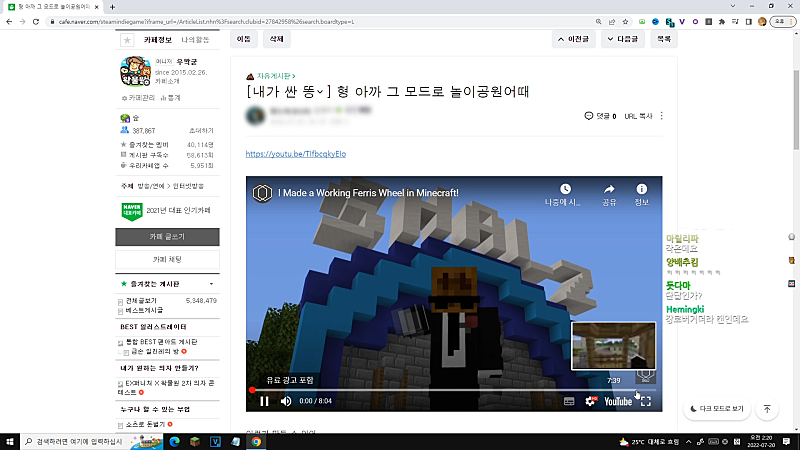
Task: Toggle video subtitles with the captions icon
Action: 569,402
